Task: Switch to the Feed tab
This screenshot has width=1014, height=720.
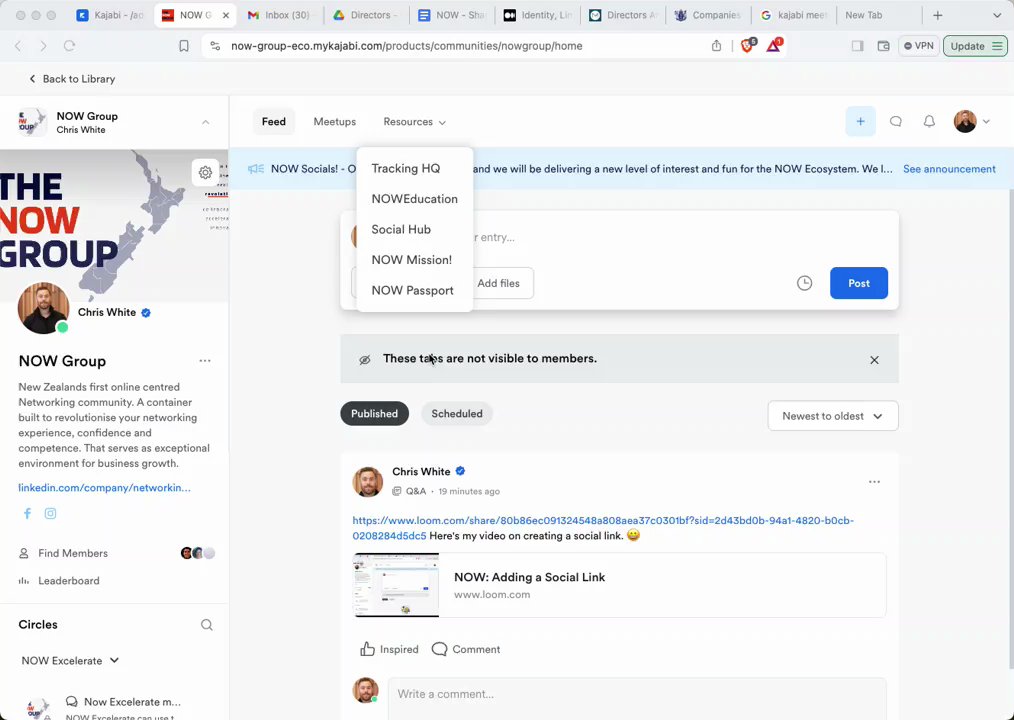Action: (x=274, y=122)
